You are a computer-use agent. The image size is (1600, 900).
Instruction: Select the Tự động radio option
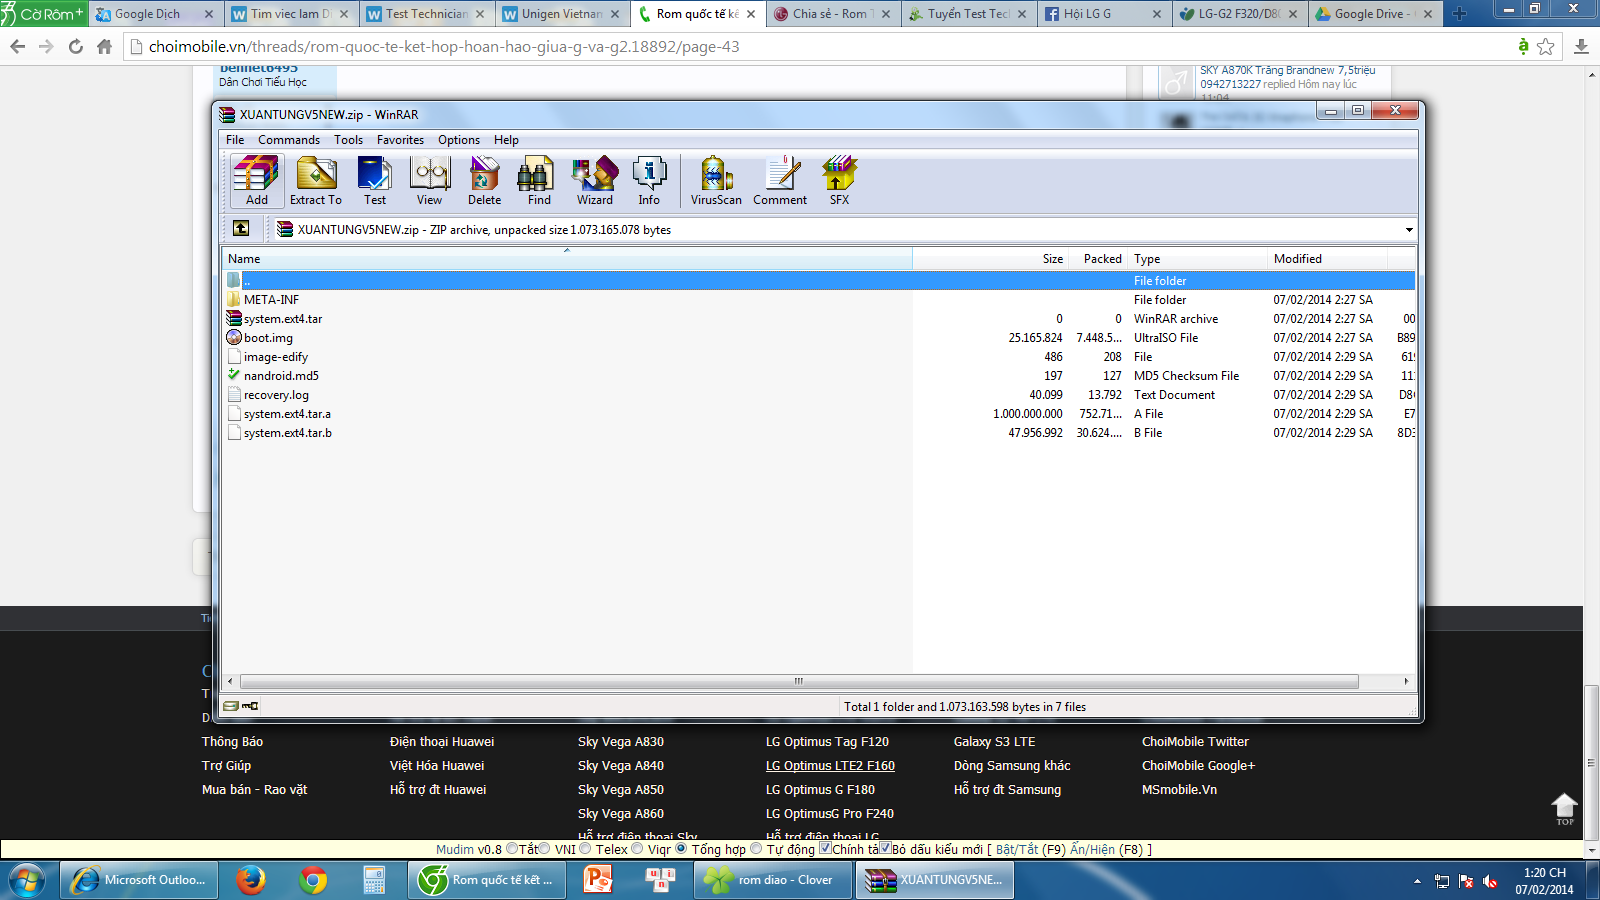tap(756, 849)
